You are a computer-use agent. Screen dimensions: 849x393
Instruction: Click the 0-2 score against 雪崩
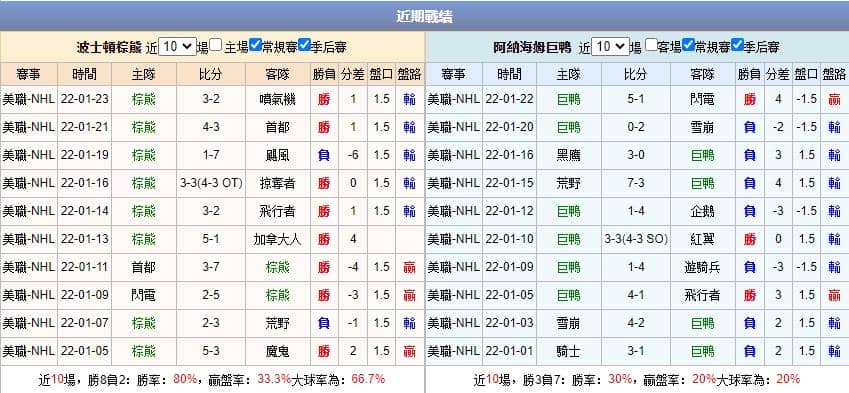(x=636, y=127)
